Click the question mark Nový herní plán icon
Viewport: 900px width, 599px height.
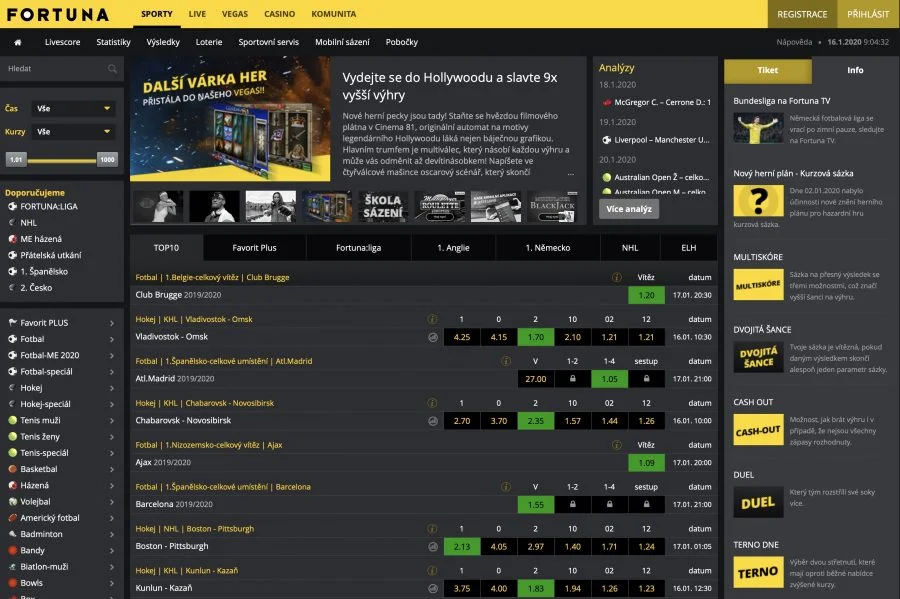tap(758, 201)
